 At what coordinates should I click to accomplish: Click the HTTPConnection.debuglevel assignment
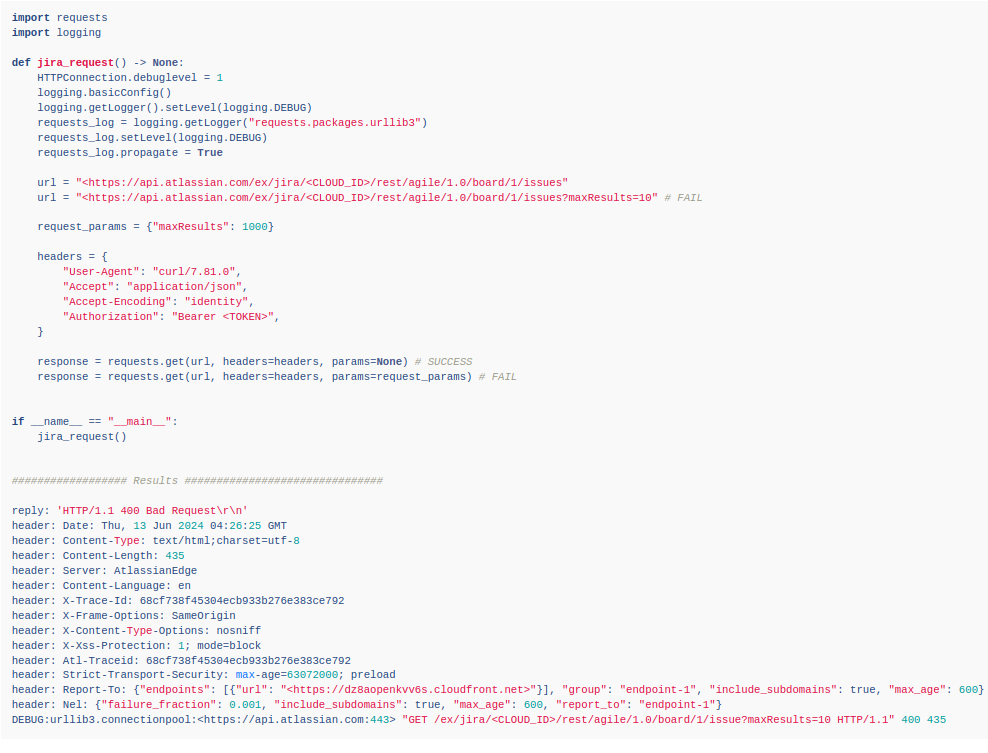coord(130,77)
